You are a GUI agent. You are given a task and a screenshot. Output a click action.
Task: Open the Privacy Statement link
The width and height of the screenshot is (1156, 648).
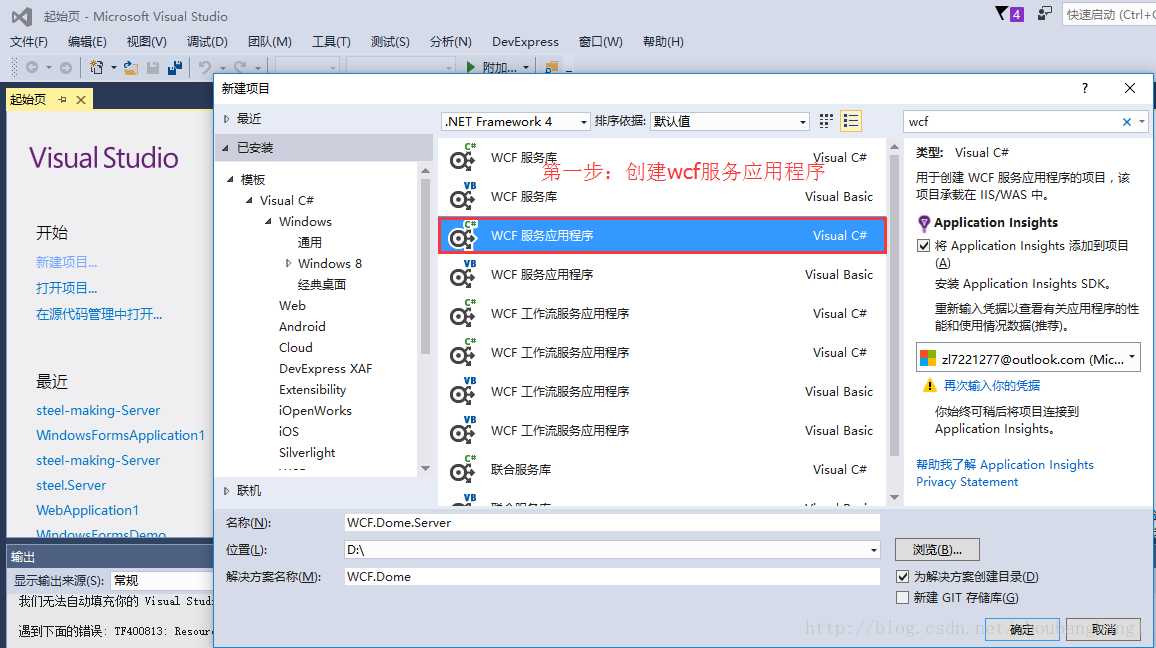click(967, 482)
